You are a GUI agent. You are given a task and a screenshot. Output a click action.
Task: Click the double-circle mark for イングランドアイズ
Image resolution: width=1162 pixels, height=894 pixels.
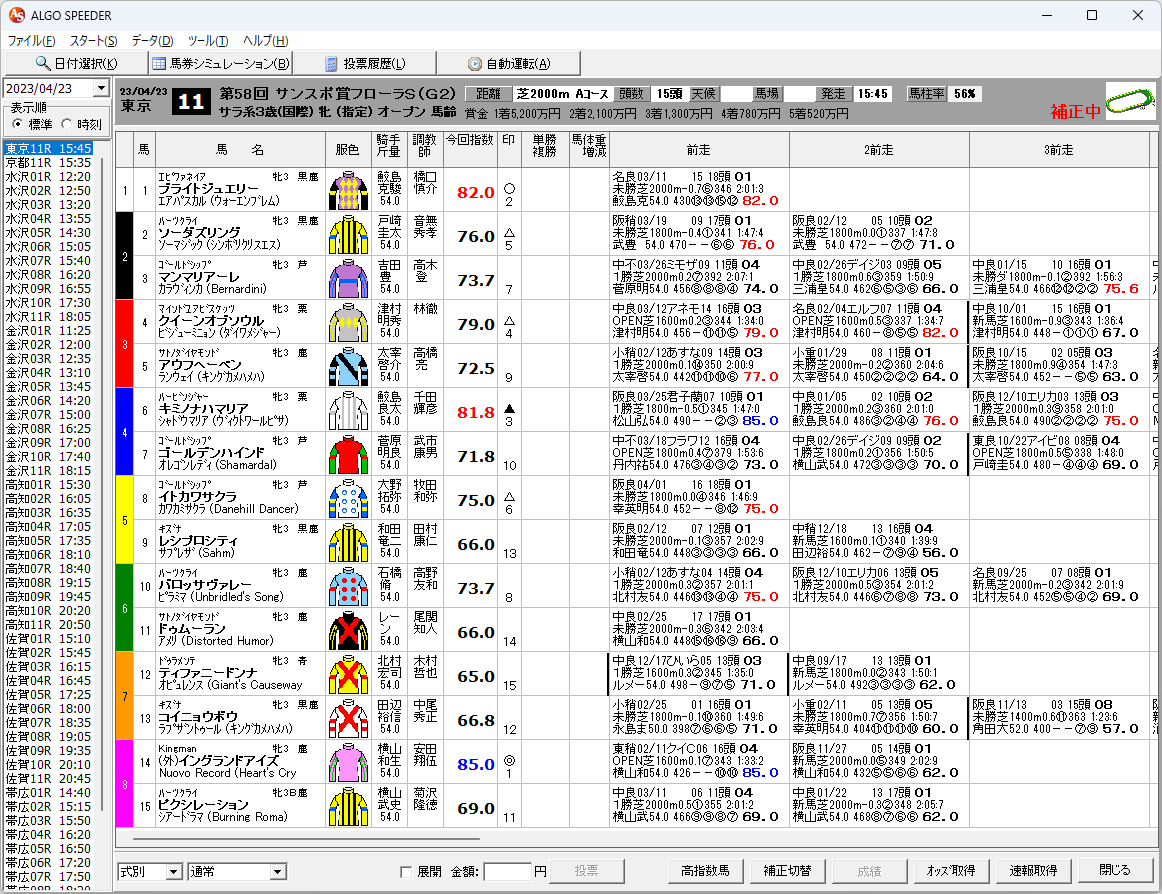(508, 761)
